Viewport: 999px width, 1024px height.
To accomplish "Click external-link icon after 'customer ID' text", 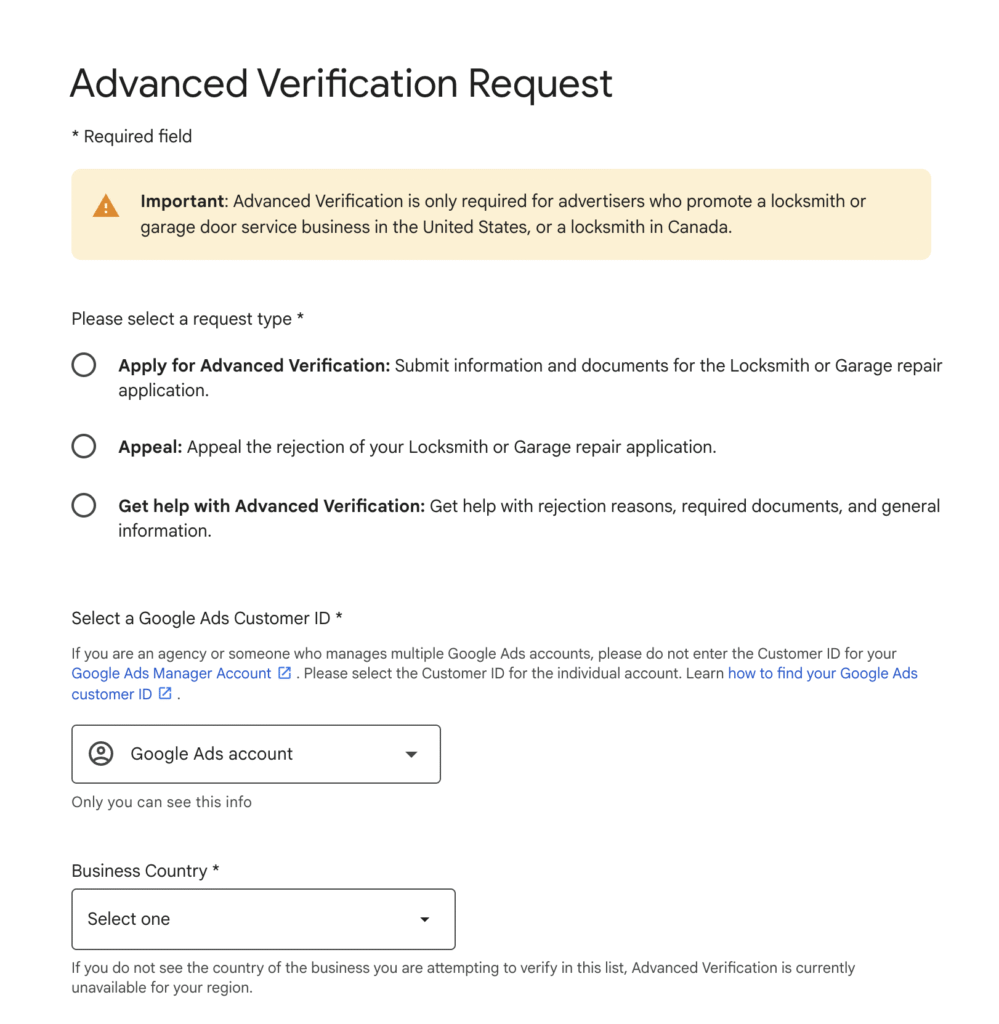I will click(166, 694).
